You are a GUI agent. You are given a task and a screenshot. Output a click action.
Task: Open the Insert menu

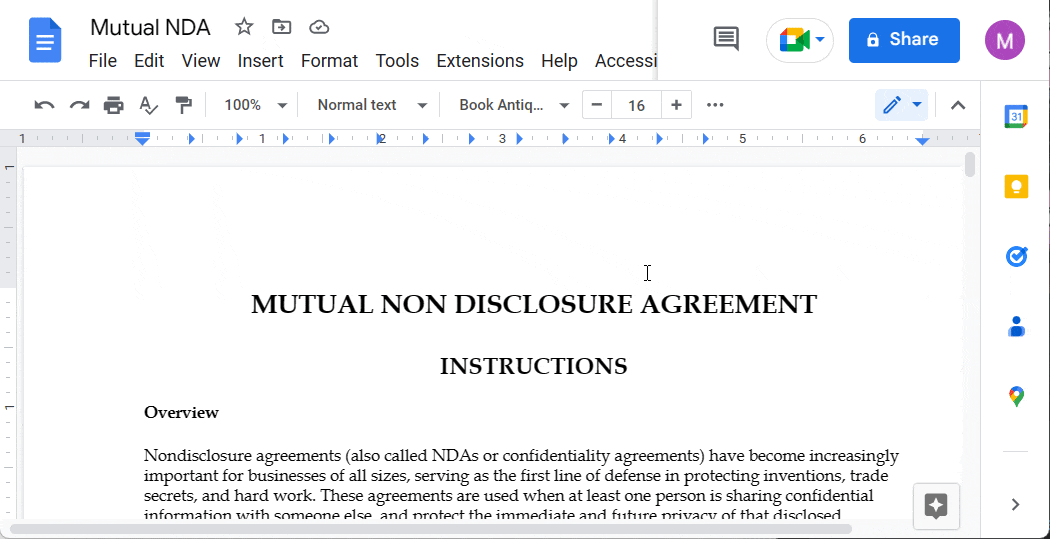click(260, 61)
